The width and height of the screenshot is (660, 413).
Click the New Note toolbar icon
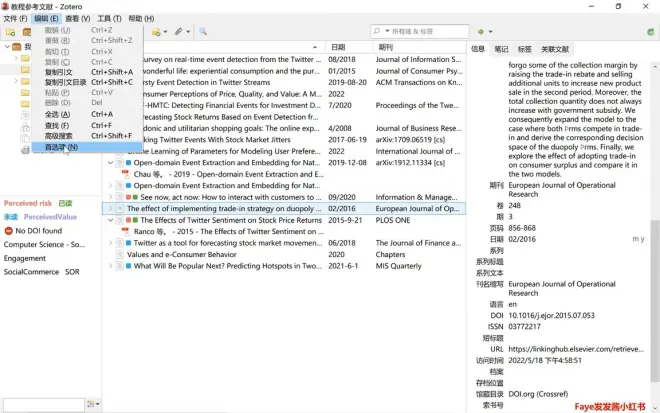tap(156, 32)
